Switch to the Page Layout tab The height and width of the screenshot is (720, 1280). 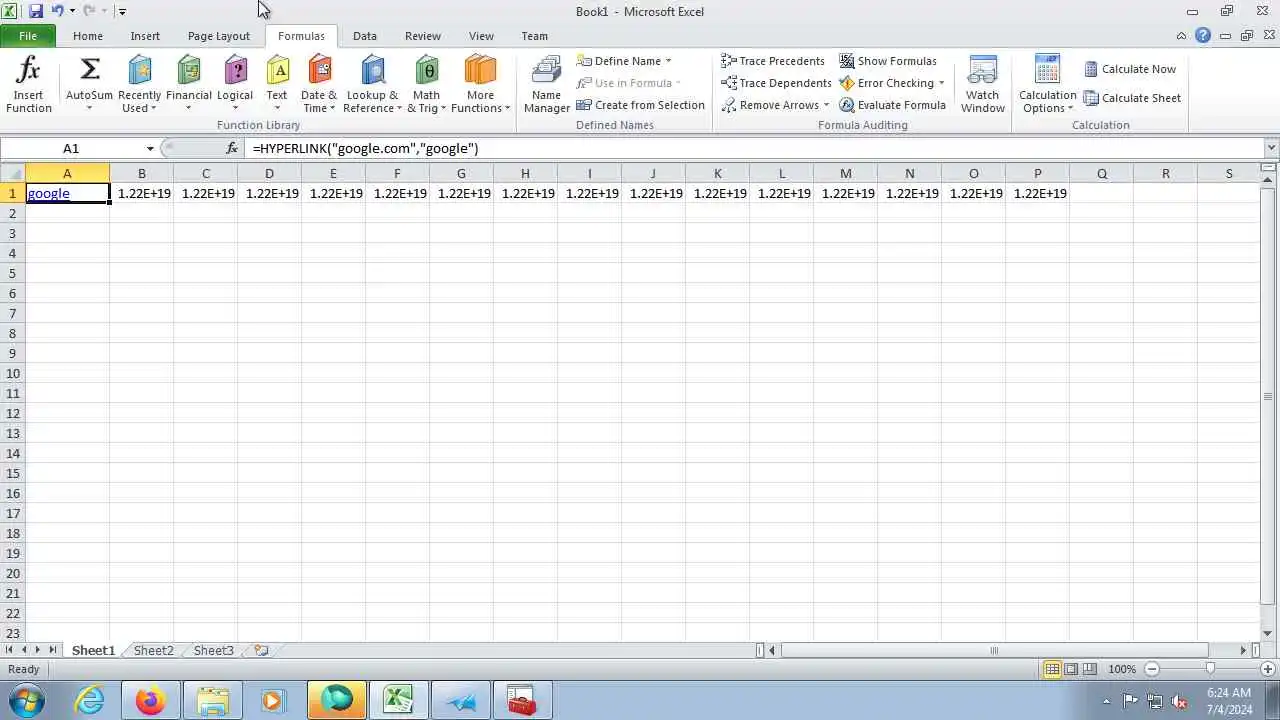[x=219, y=36]
